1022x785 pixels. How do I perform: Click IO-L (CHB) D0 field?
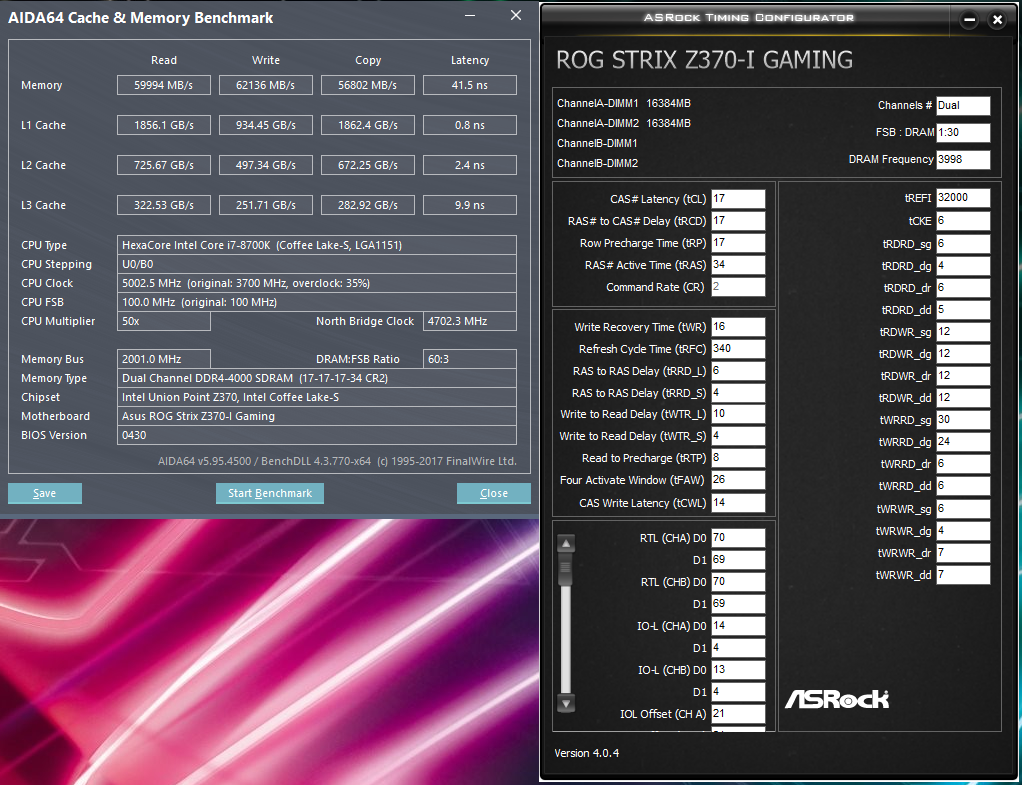coord(738,670)
